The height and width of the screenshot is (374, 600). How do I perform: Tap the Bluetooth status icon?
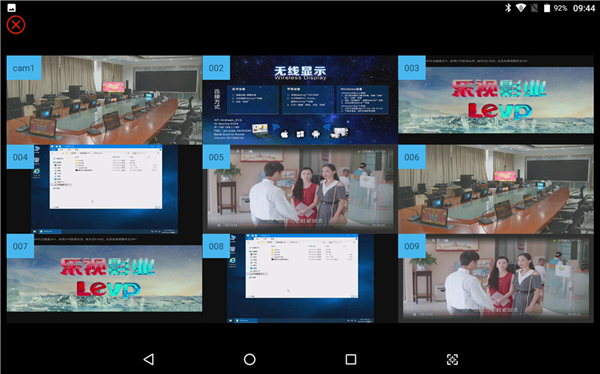point(508,8)
